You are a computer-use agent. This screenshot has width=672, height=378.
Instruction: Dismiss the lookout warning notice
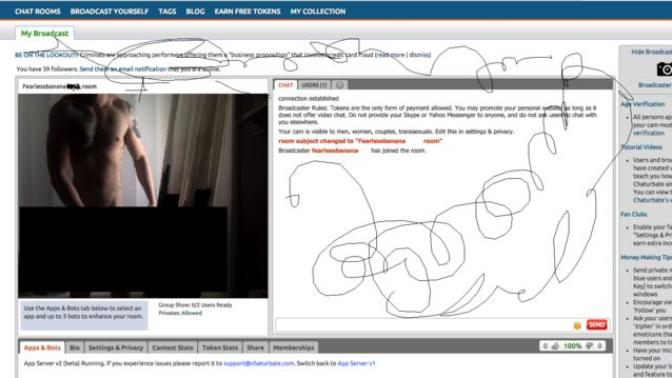pyautogui.click(x=419, y=55)
